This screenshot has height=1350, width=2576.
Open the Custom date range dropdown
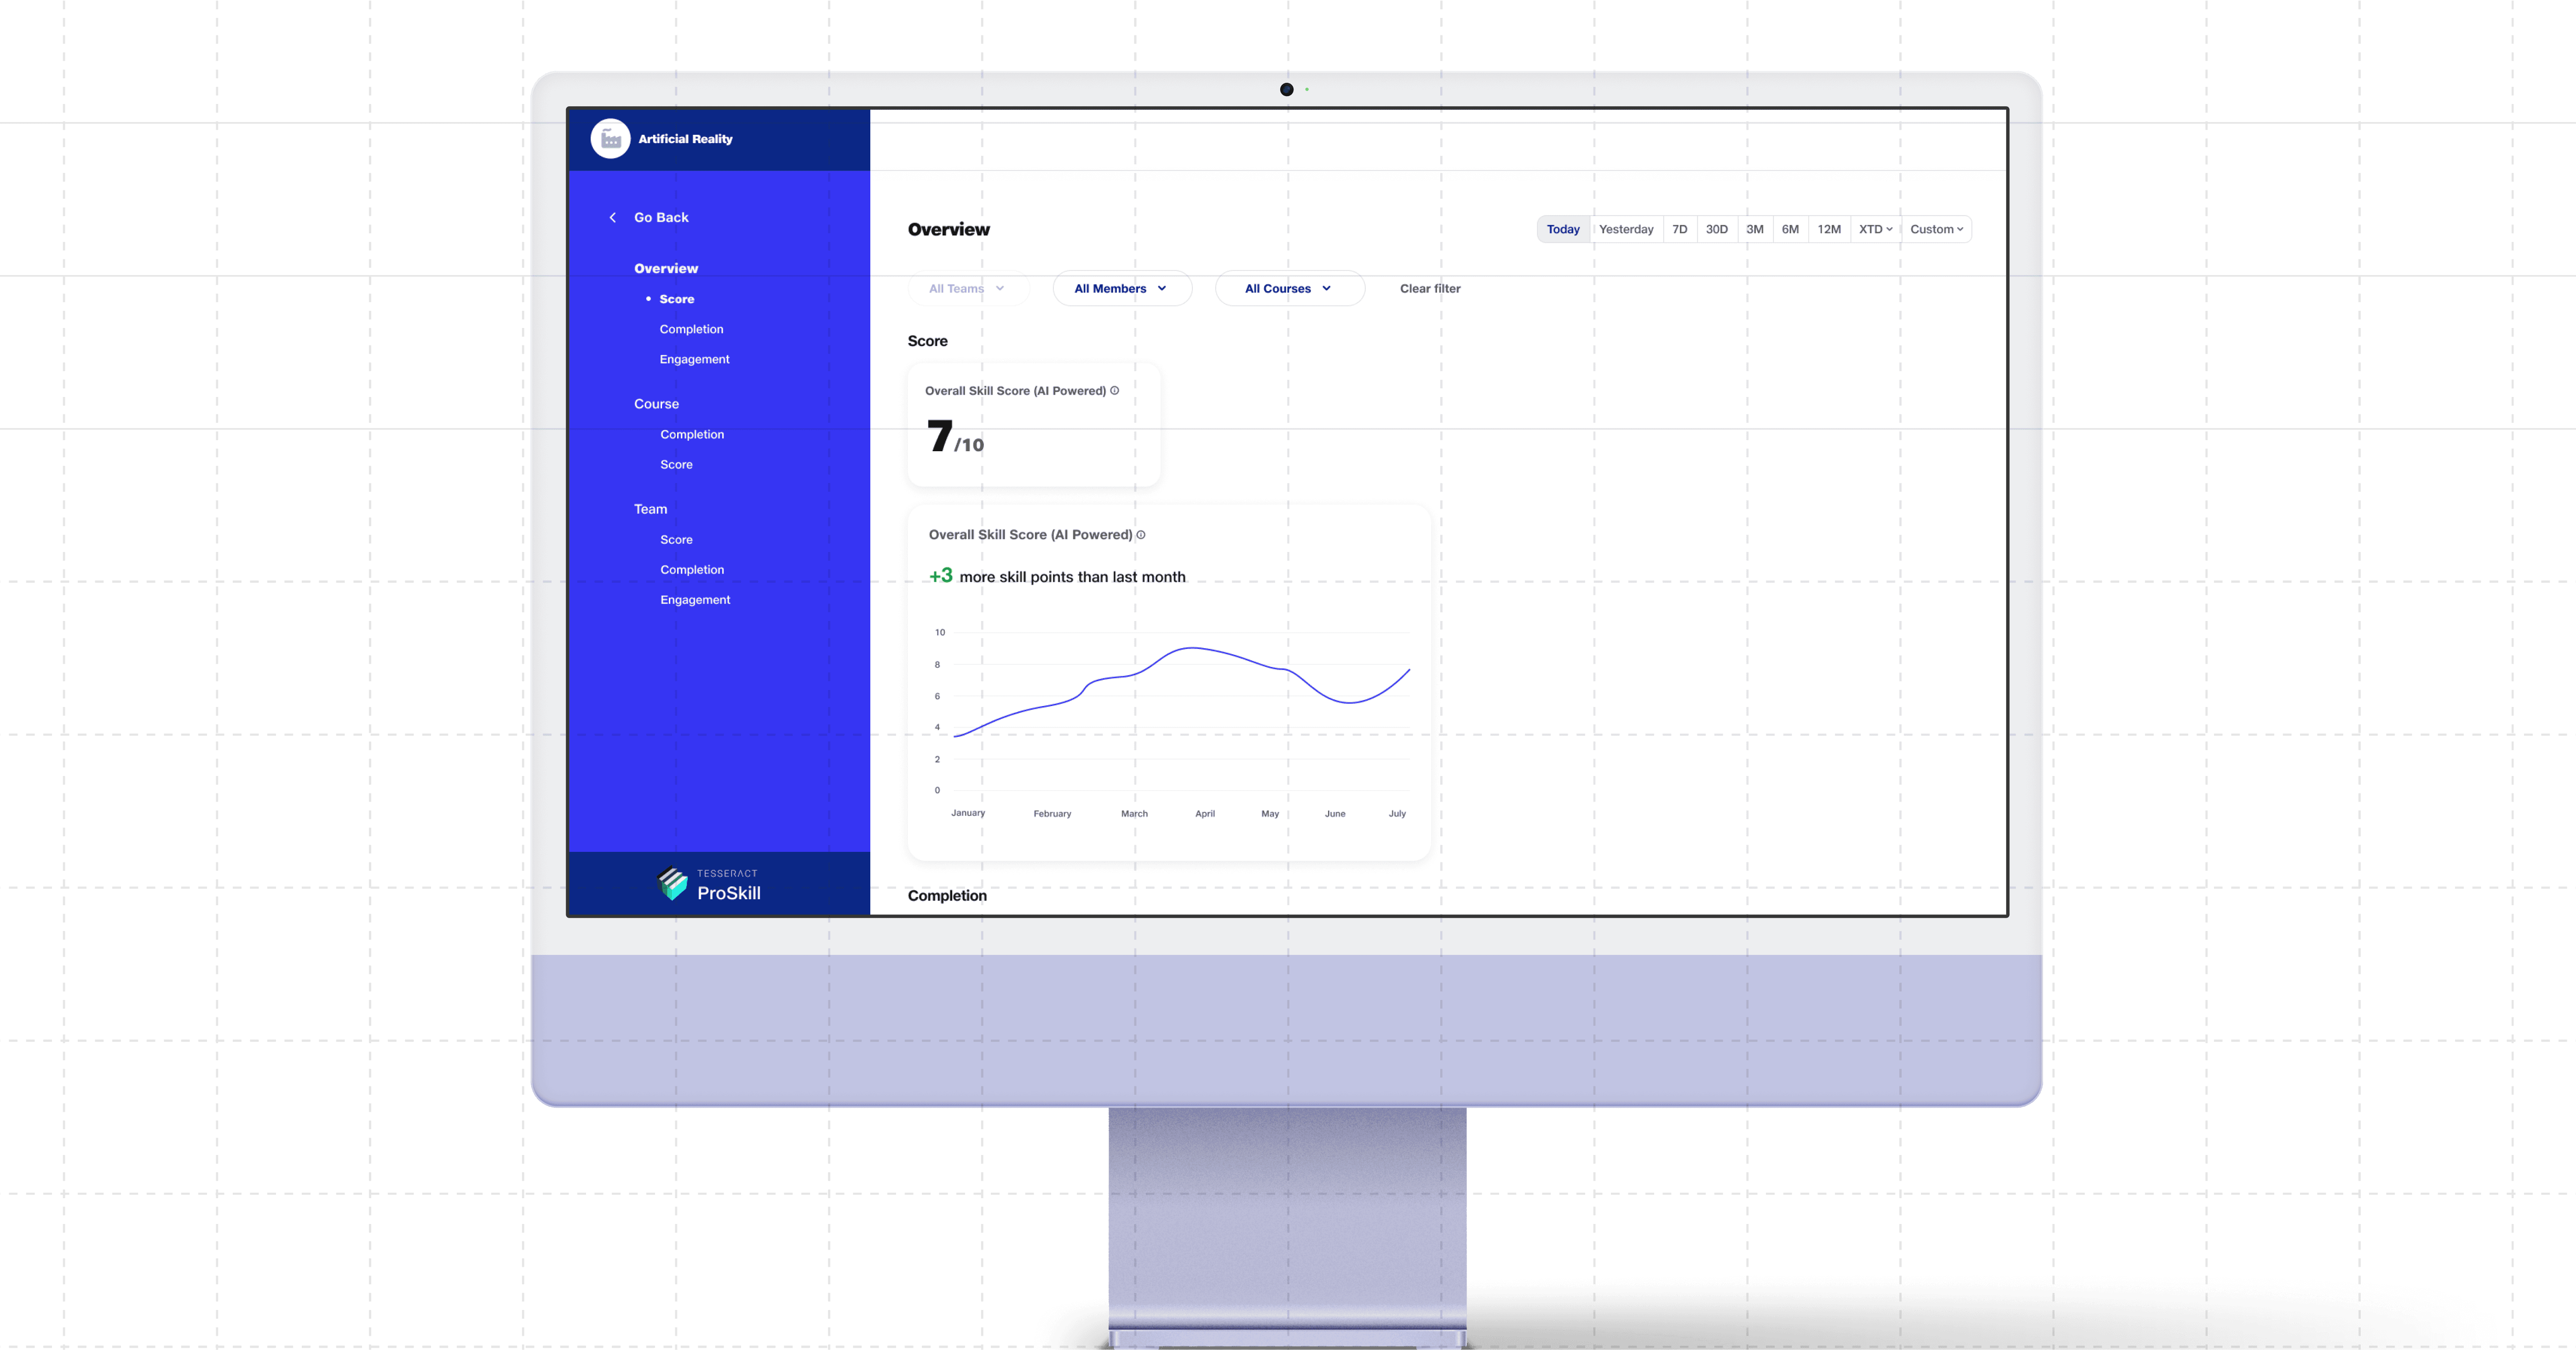pos(1936,230)
